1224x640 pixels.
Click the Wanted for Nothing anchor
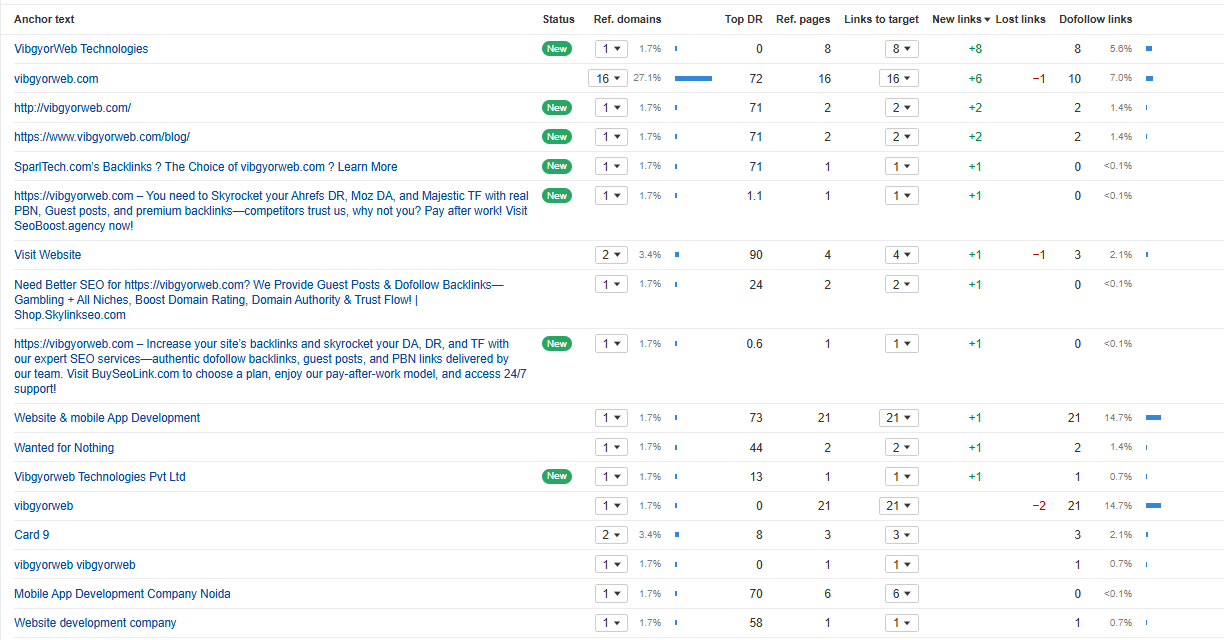click(x=64, y=448)
